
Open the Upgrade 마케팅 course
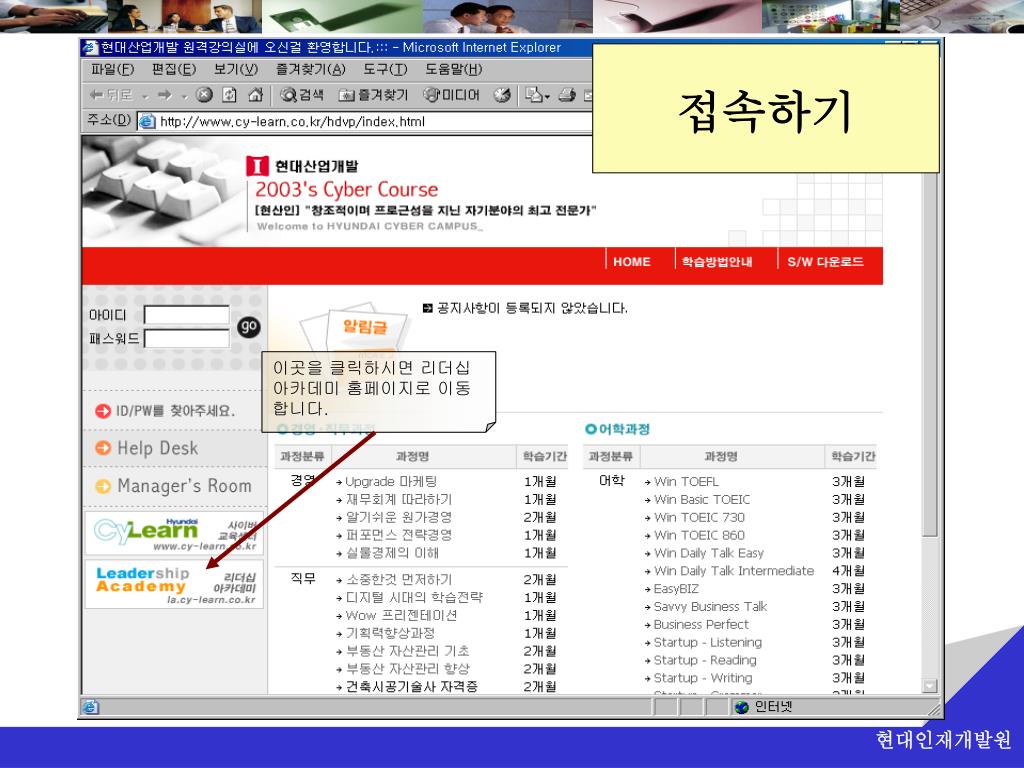pyautogui.click(x=391, y=481)
